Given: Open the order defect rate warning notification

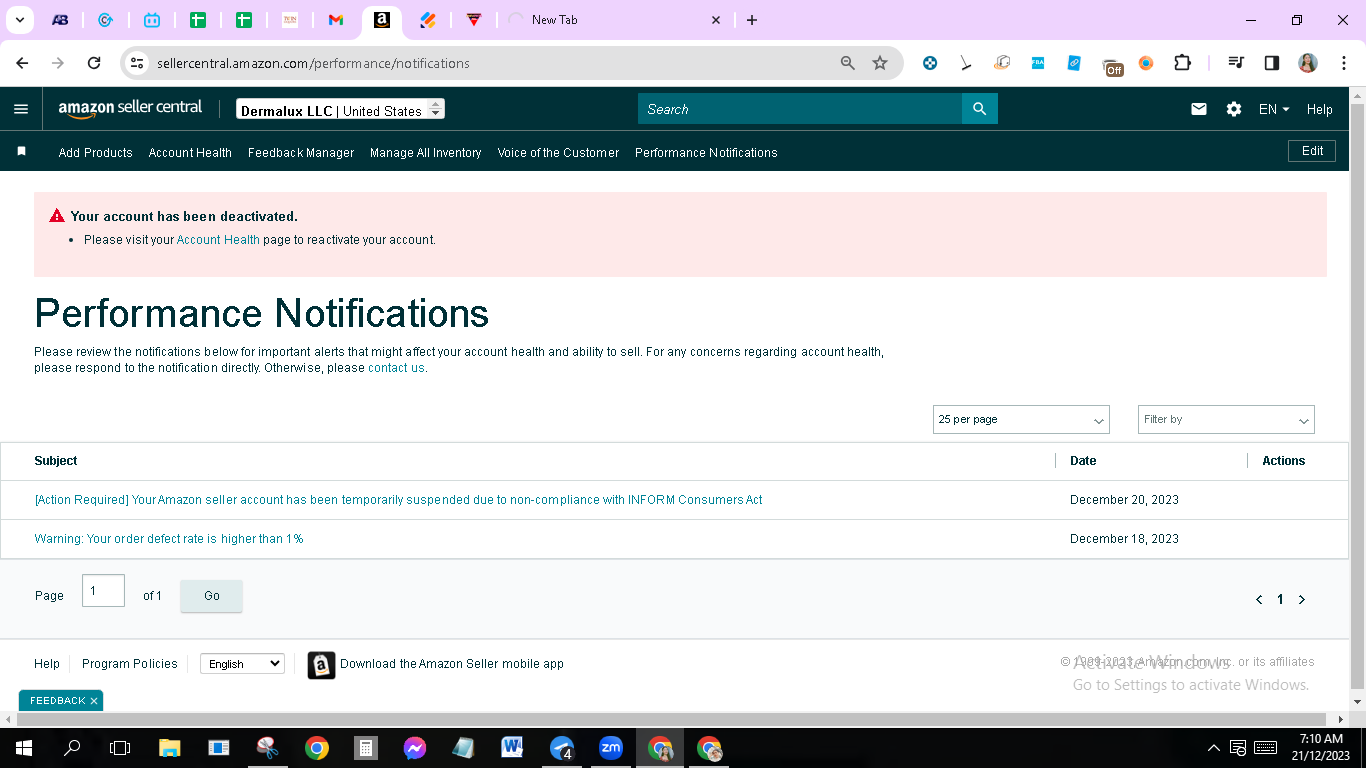Looking at the screenshot, I should (x=169, y=539).
